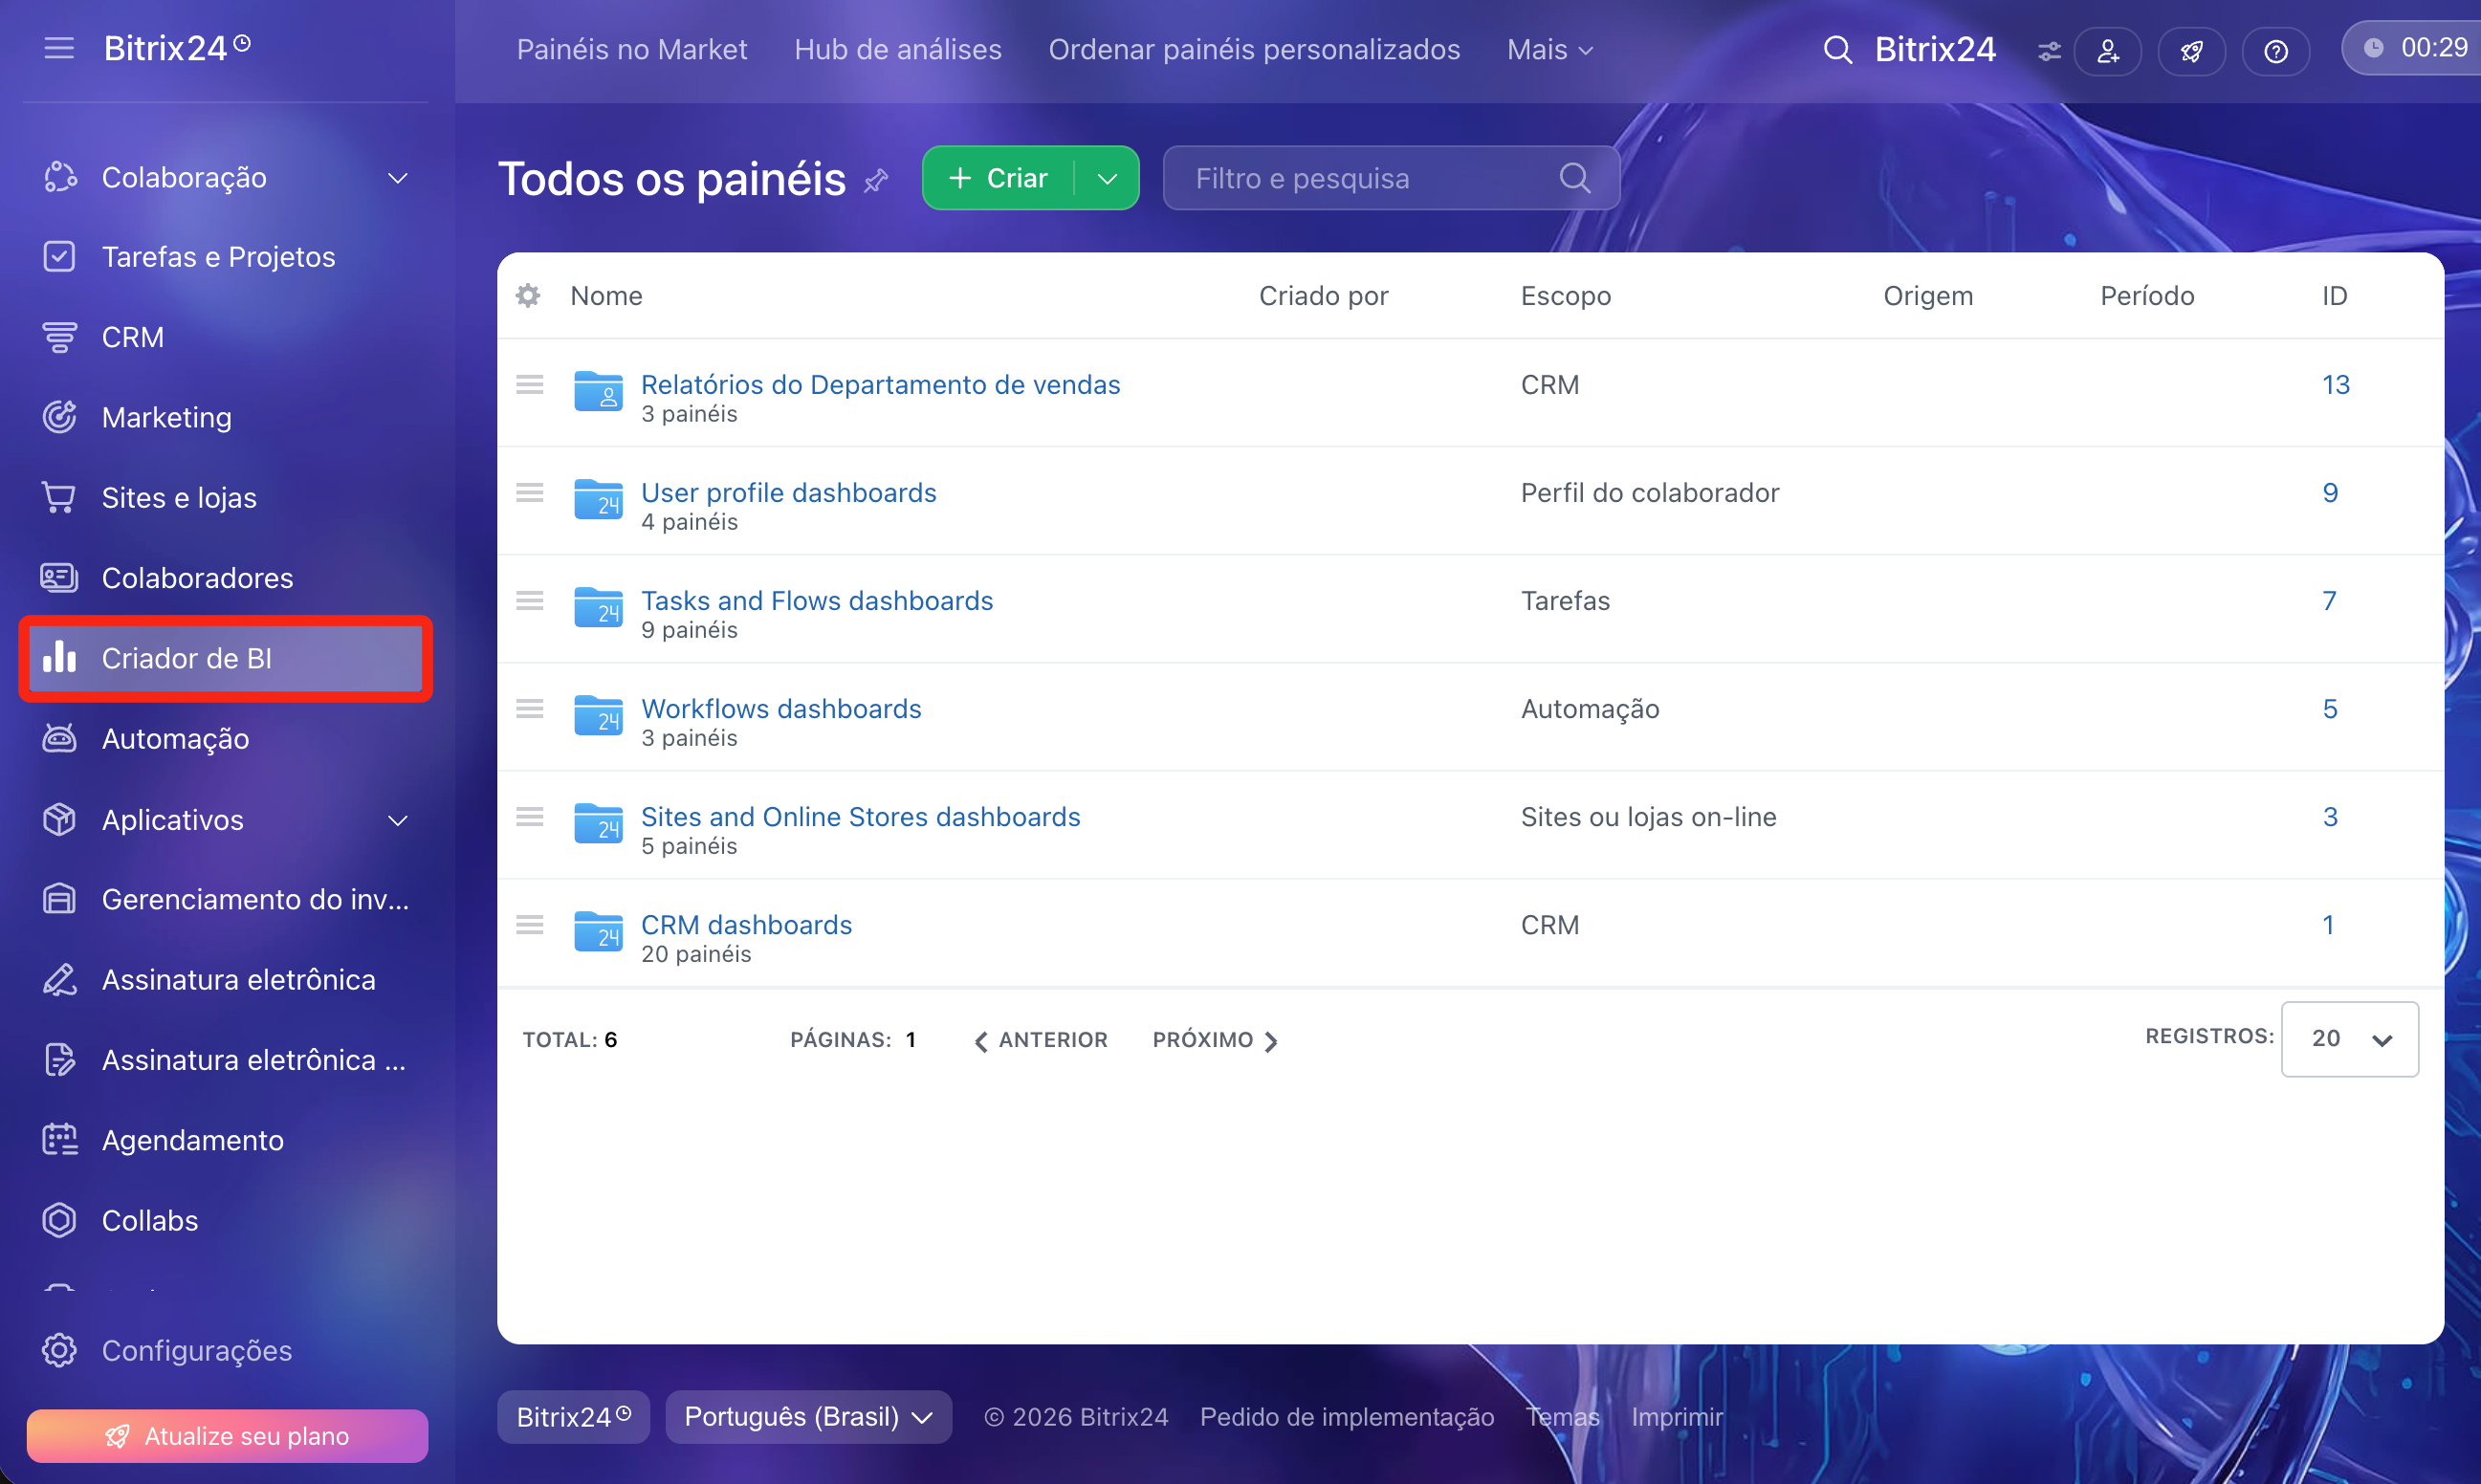Open the Criar button dropdown arrow
Screen dimensions: 2481x1484
pos(1107,178)
